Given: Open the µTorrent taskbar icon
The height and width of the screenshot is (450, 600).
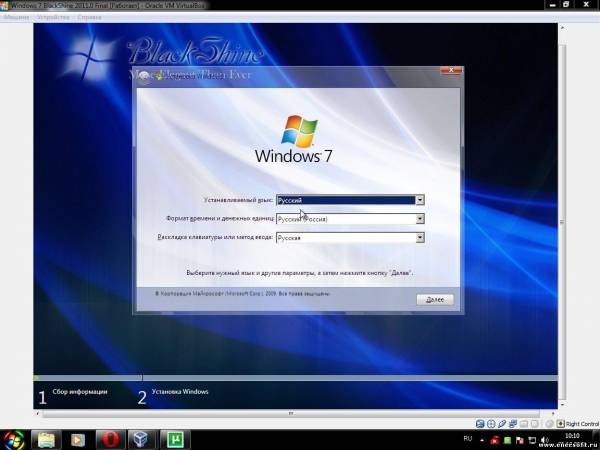Looking at the screenshot, I should click(174, 440).
